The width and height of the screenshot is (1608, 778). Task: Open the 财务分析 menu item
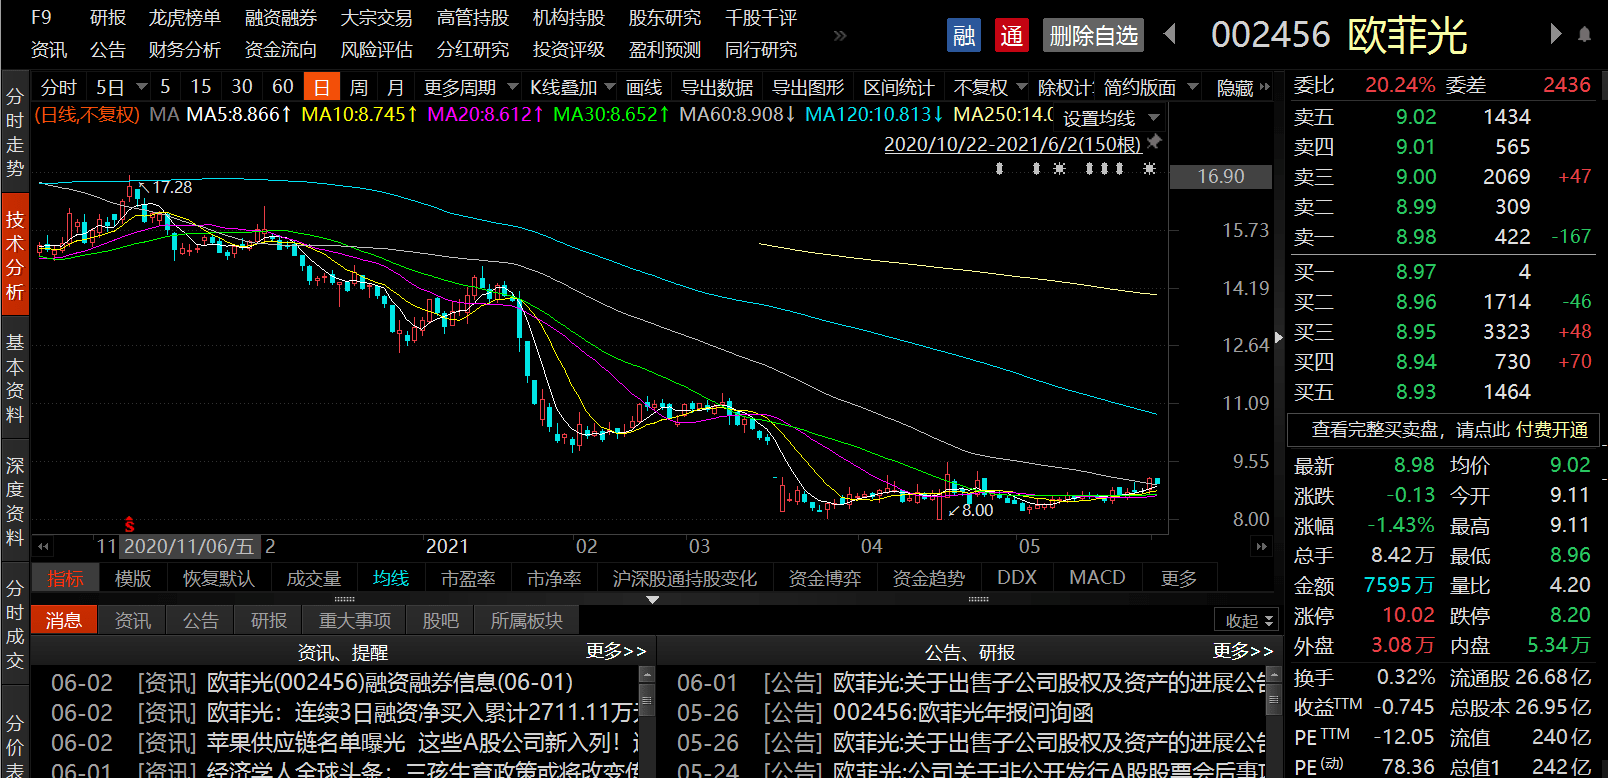[x=185, y=49]
